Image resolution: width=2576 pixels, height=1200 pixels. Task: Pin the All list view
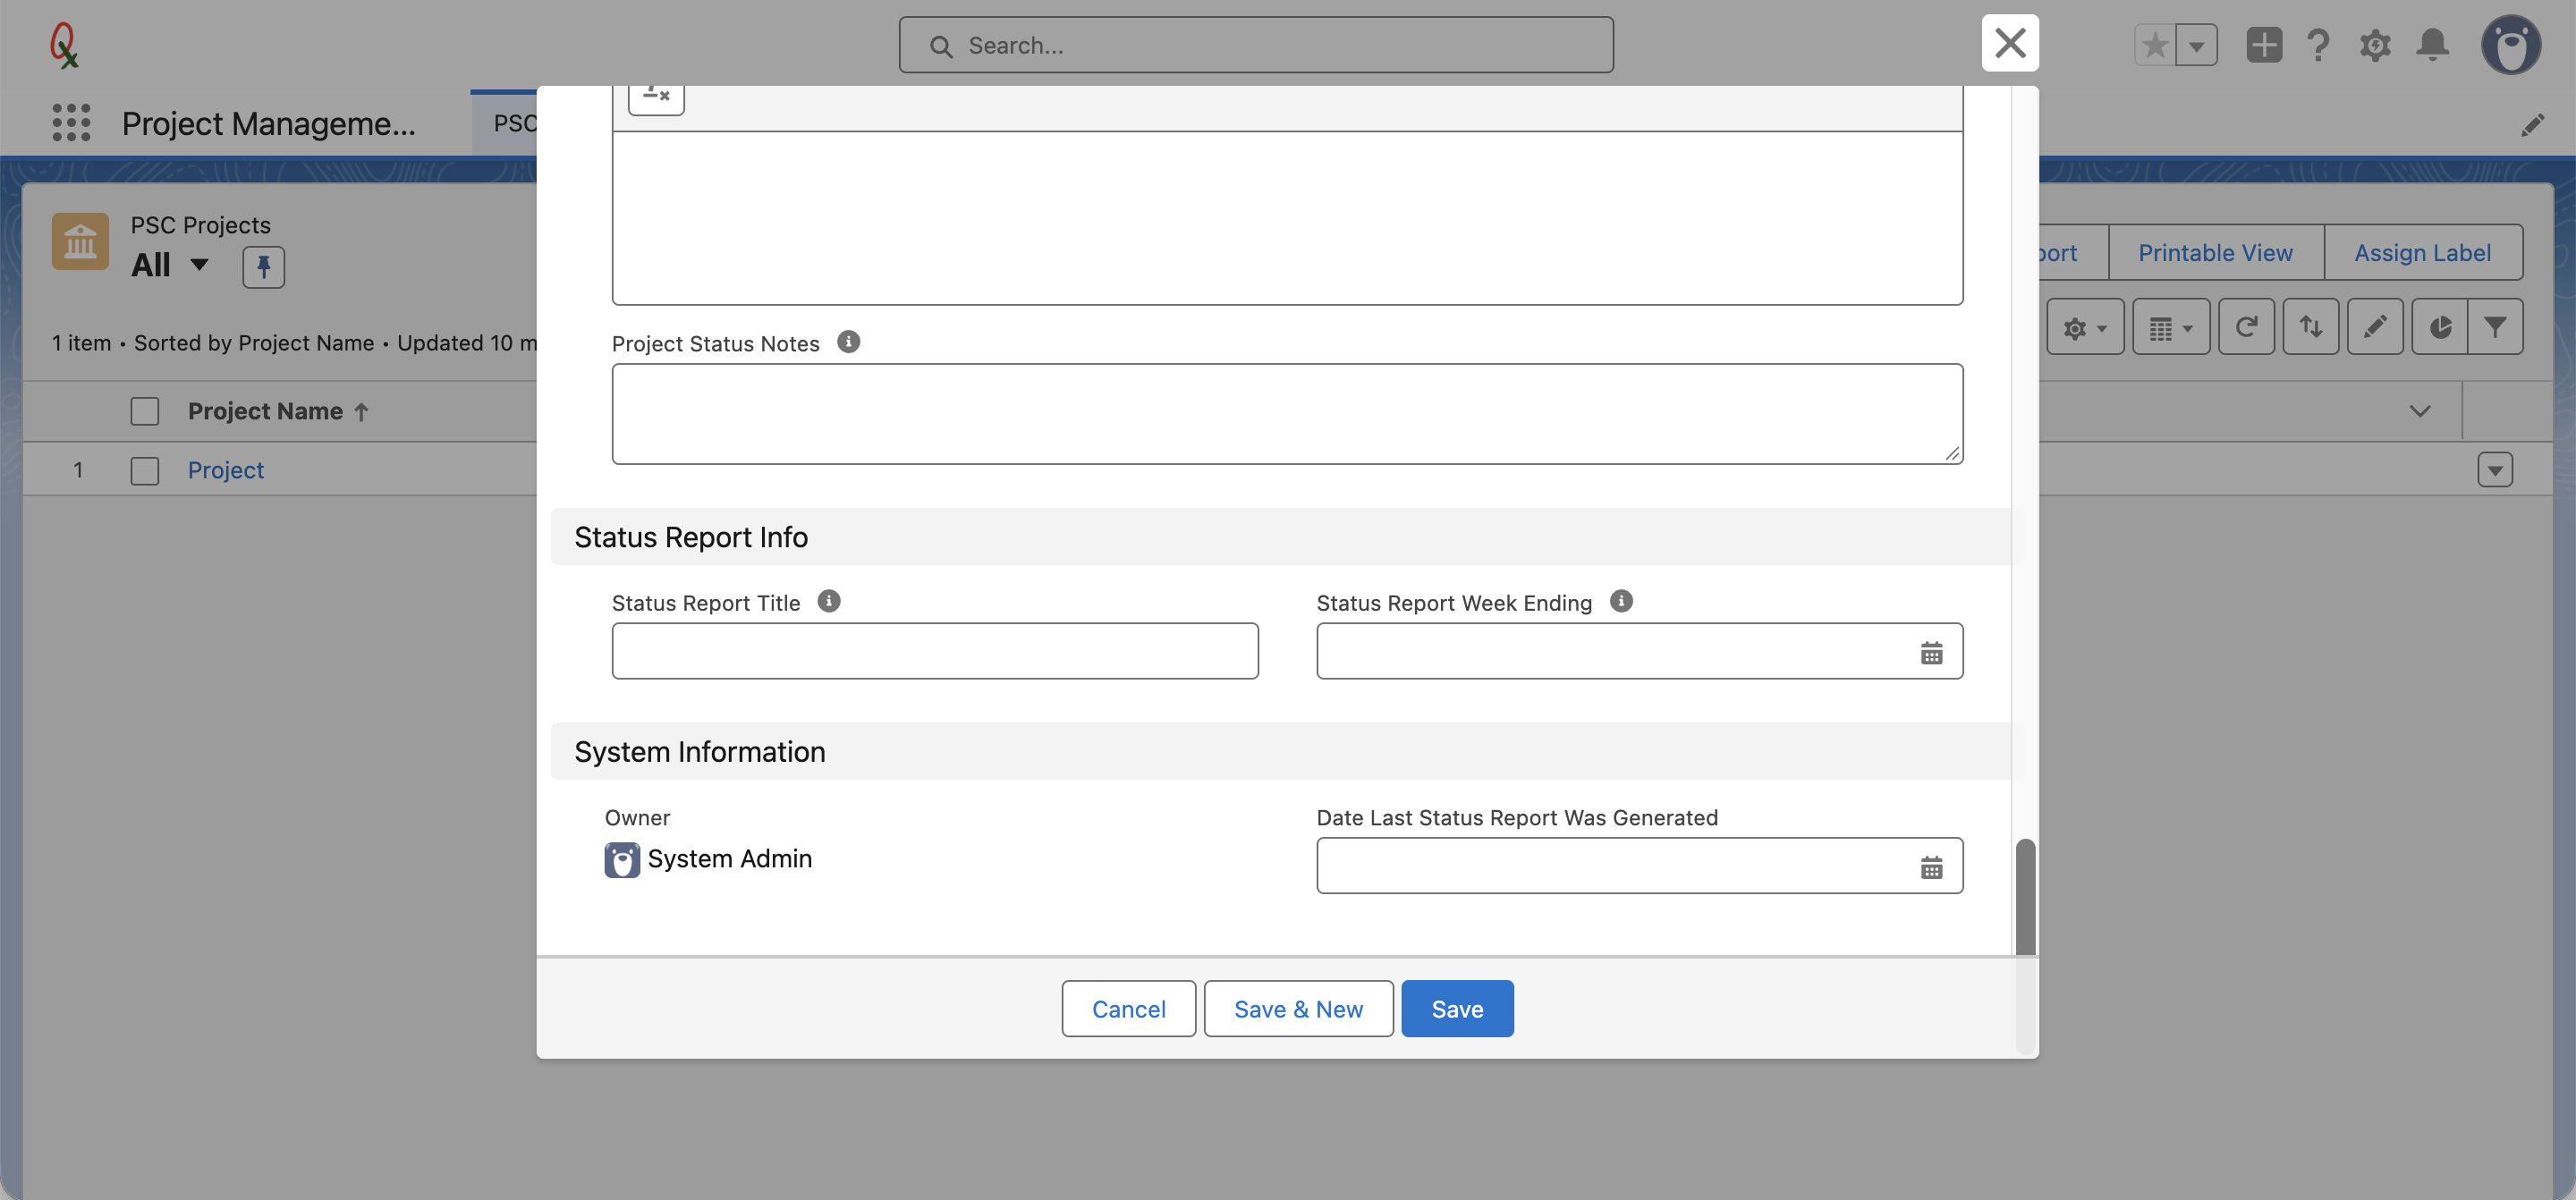263,267
